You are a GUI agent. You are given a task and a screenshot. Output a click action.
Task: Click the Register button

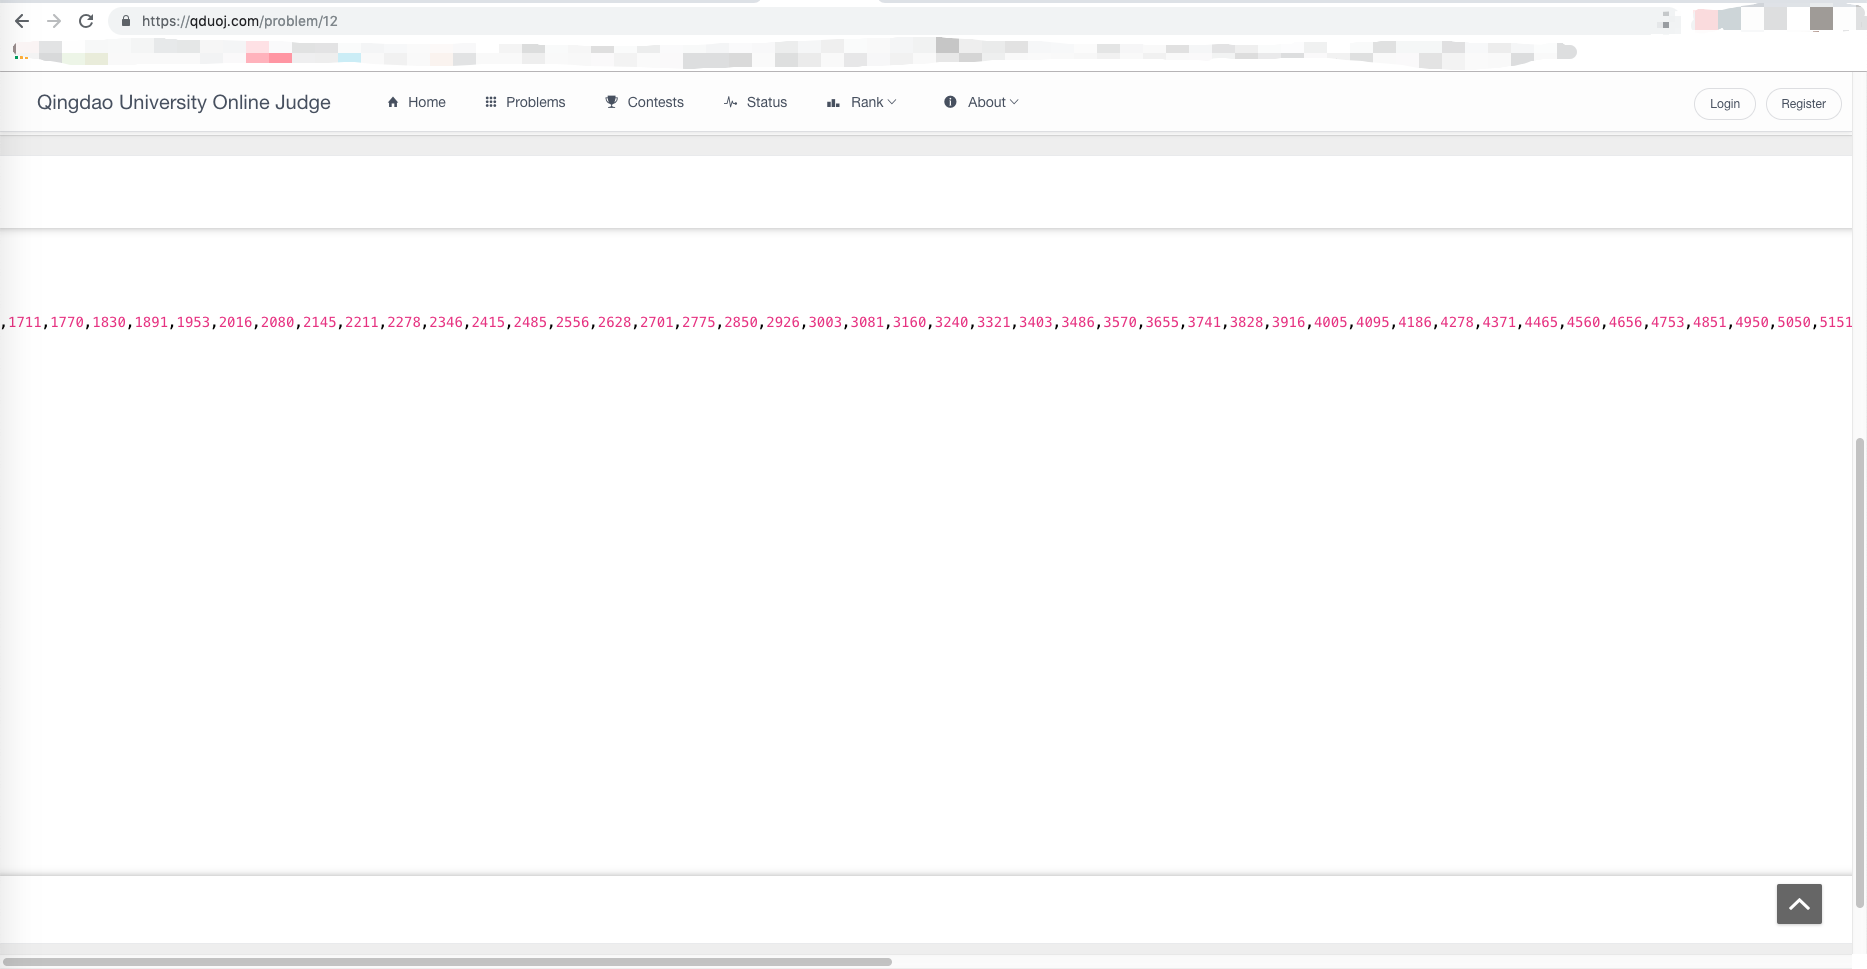point(1803,103)
